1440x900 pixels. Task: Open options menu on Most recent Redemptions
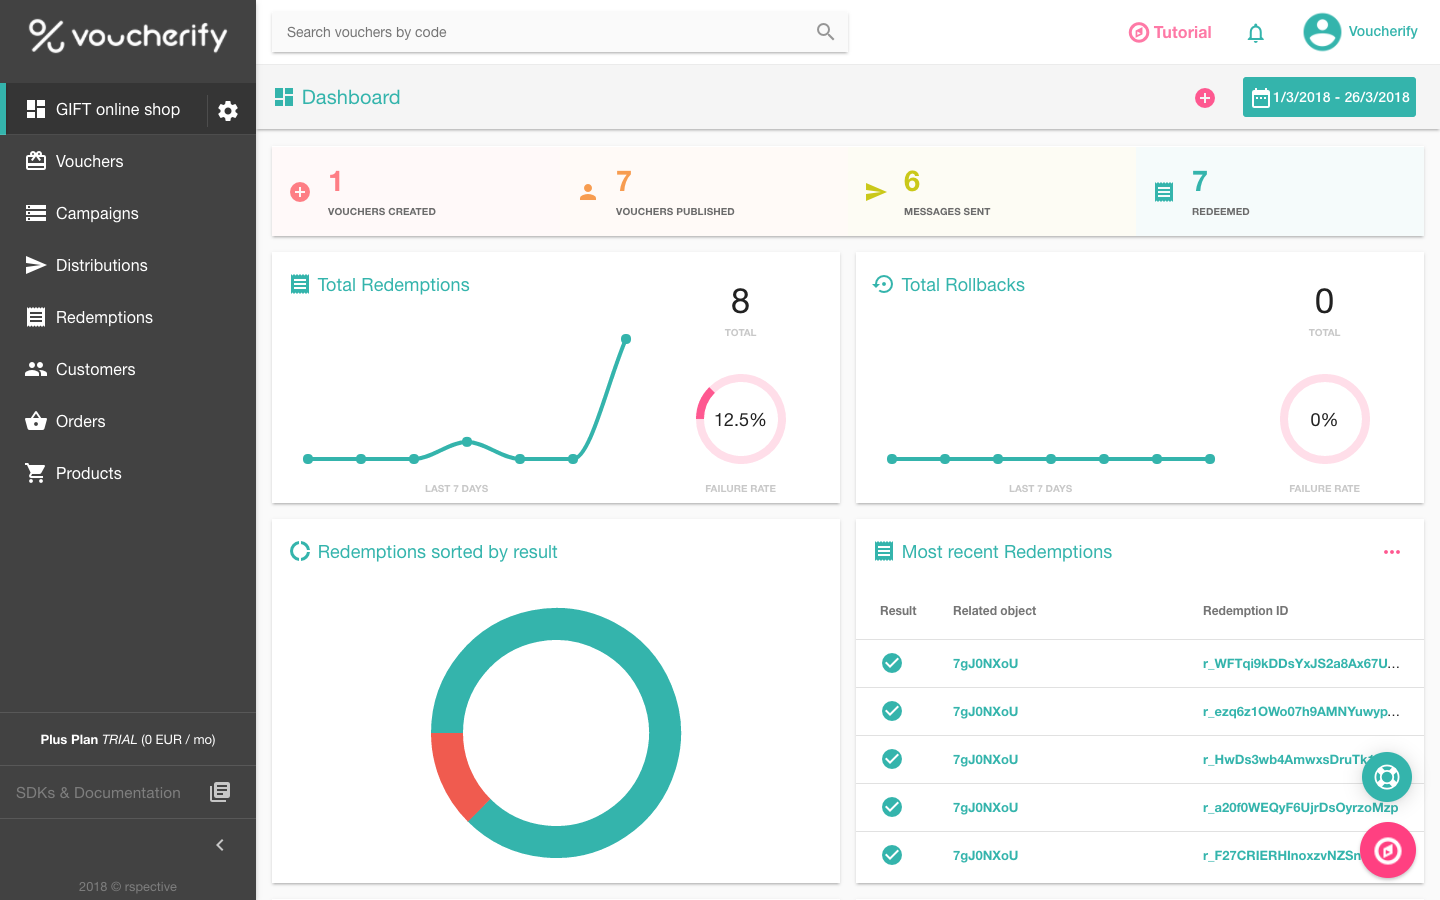pyautogui.click(x=1392, y=551)
